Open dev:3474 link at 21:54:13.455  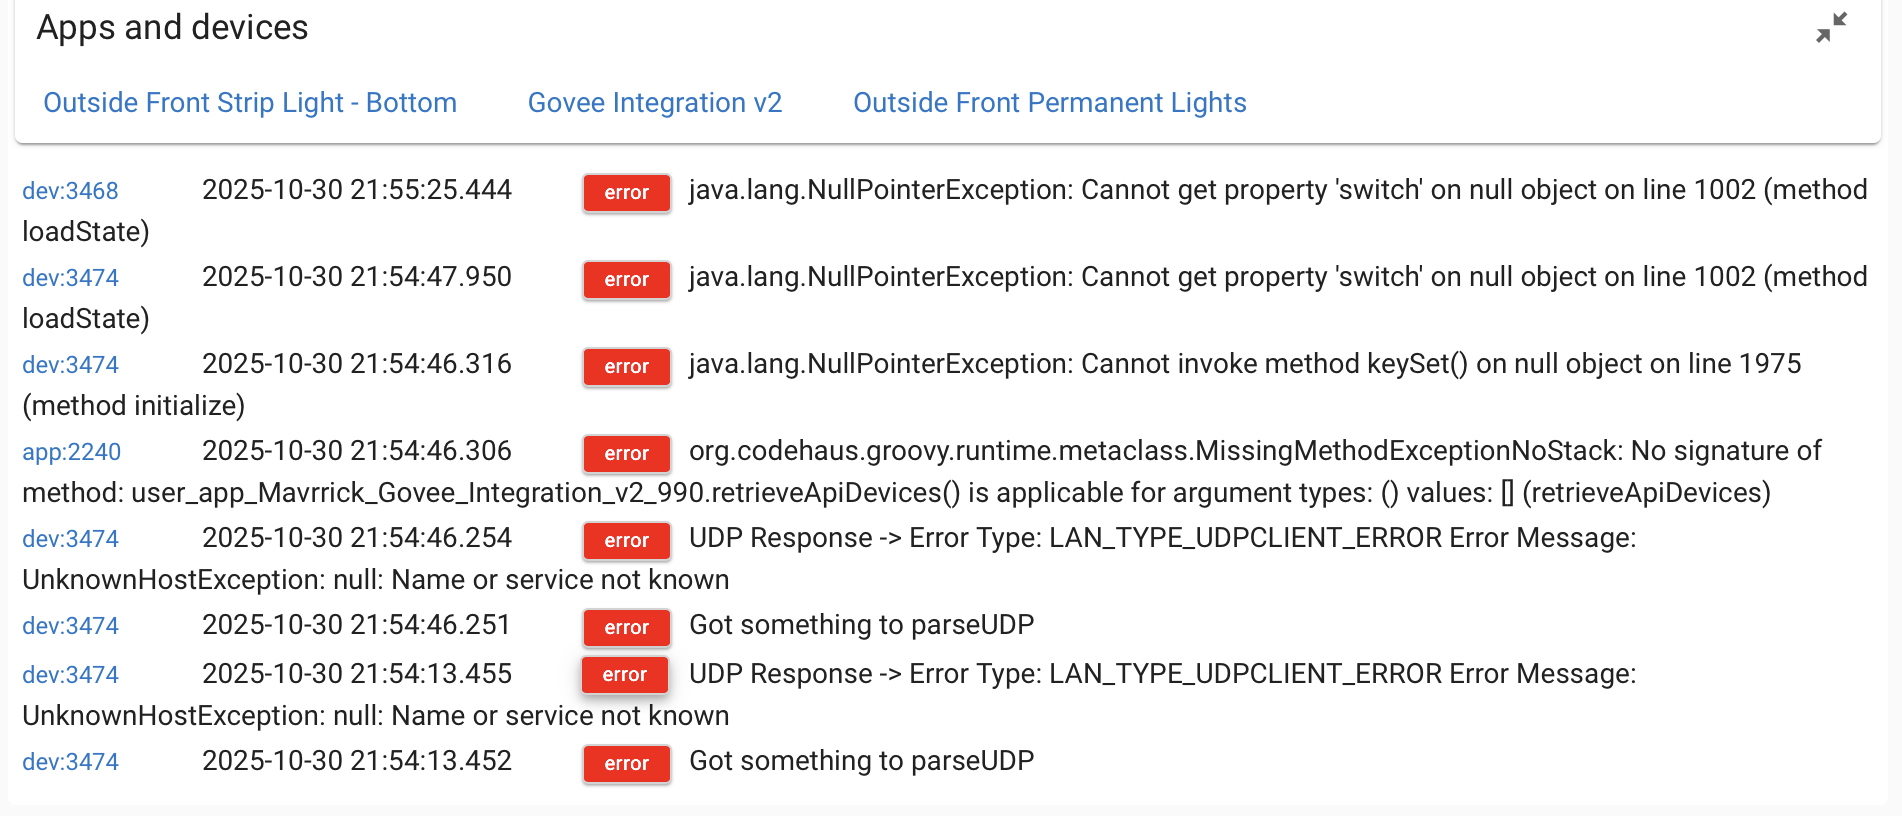pyautogui.click(x=70, y=675)
